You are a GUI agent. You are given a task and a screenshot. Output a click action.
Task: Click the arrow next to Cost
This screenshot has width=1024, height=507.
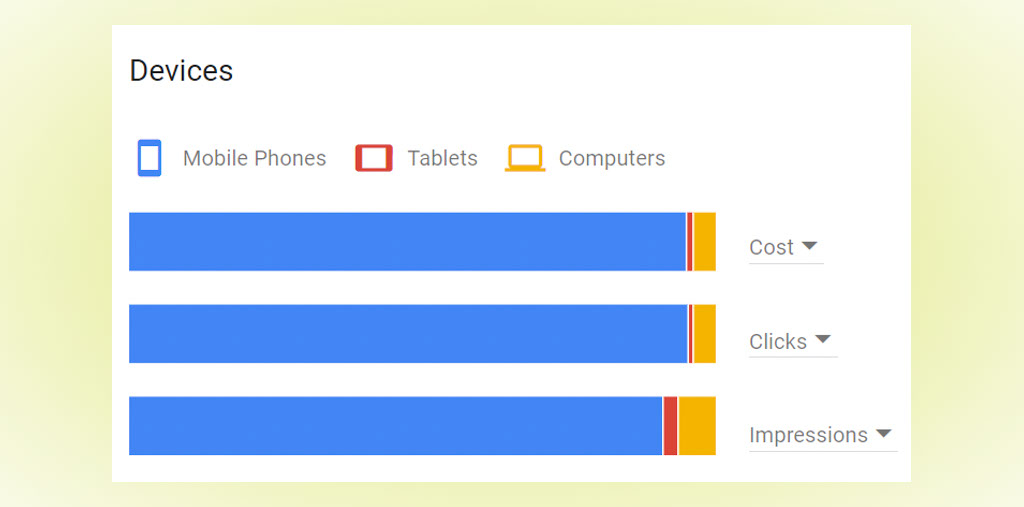(809, 246)
